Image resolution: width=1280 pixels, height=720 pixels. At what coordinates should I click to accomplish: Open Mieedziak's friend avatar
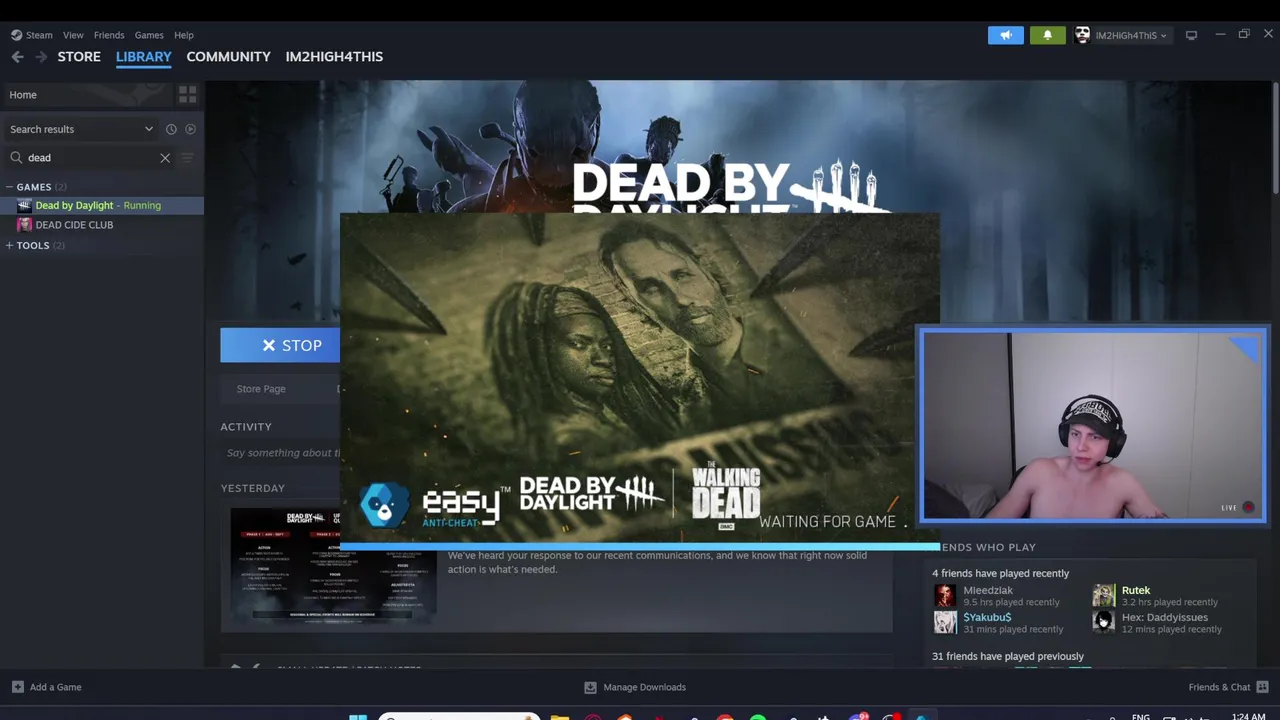(x=945, y=596)
